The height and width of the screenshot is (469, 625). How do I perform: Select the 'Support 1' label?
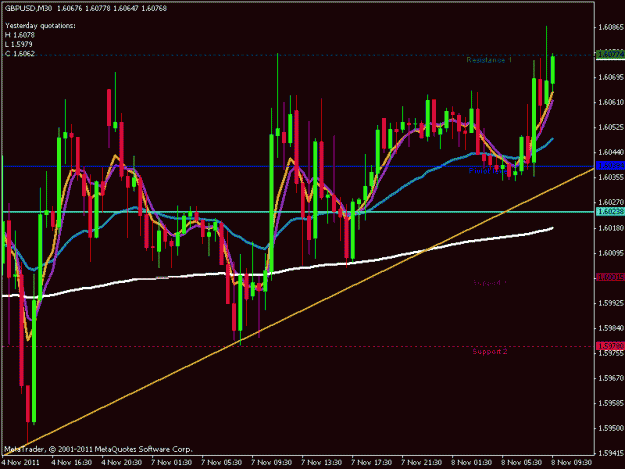point(490,283)
